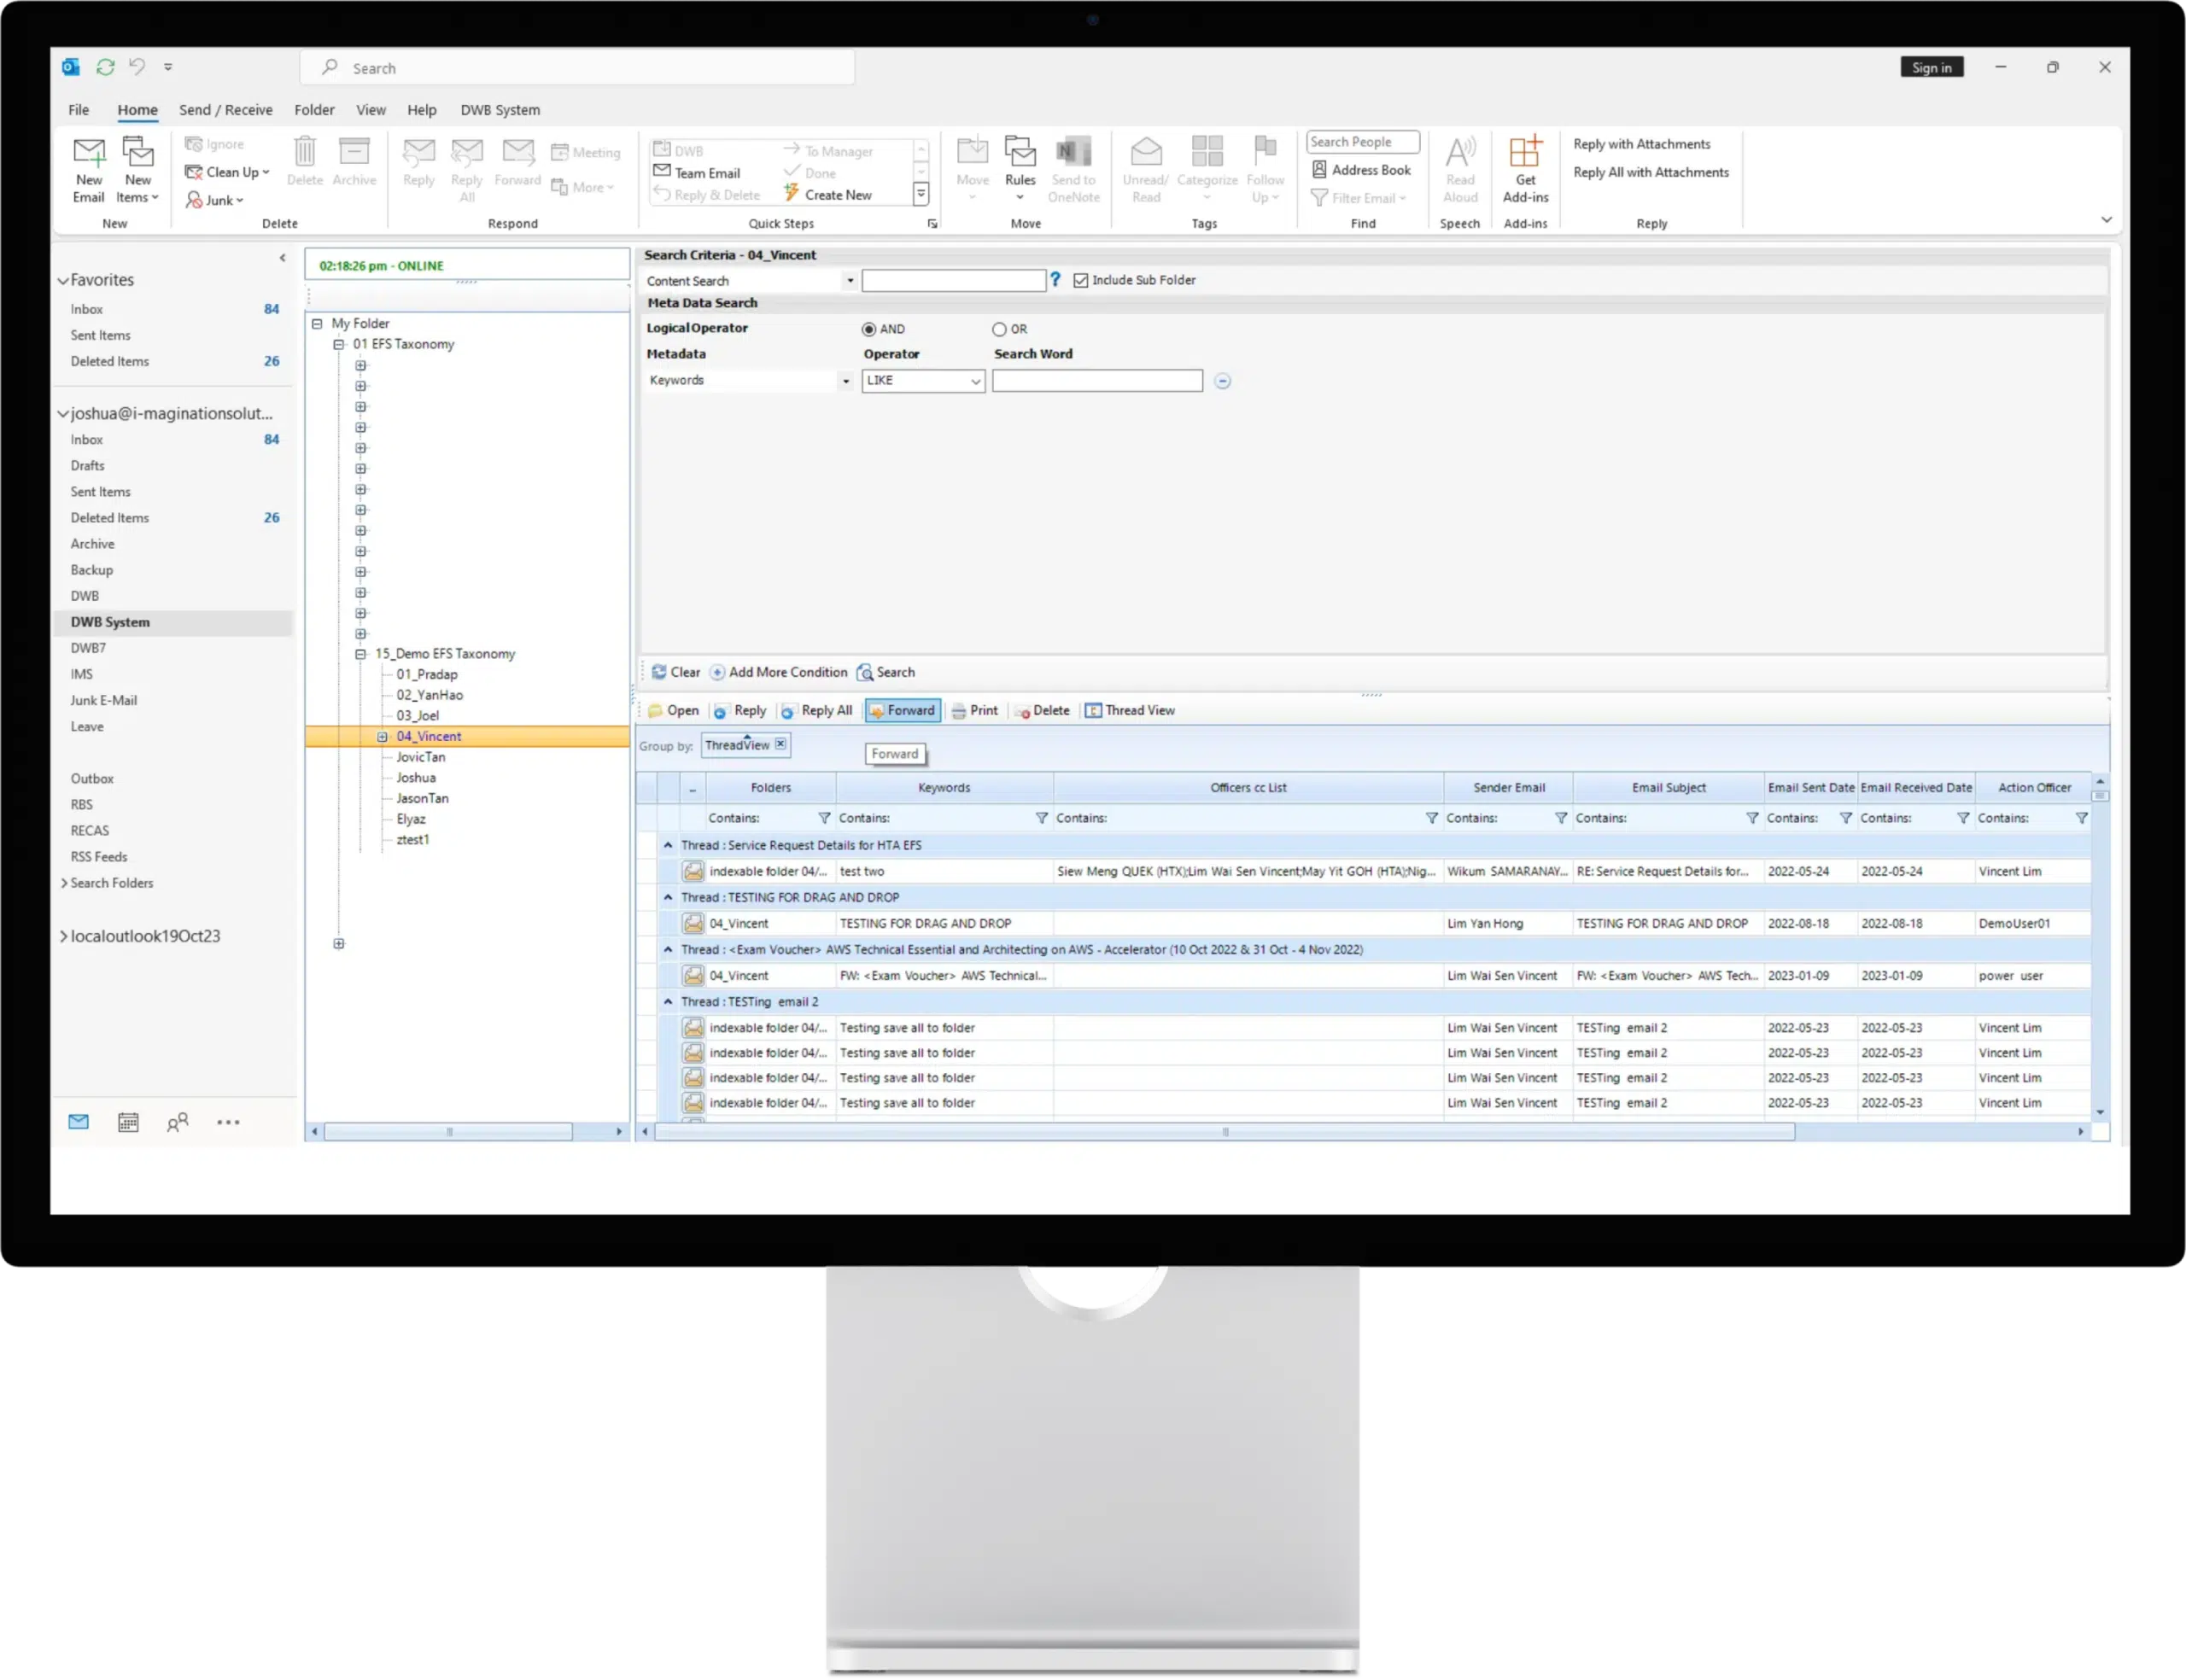Screen dimensions: 2186x1680
Task: Click Get Add-ins icon
Action: pyautogui.click(x=1526, y=152)
